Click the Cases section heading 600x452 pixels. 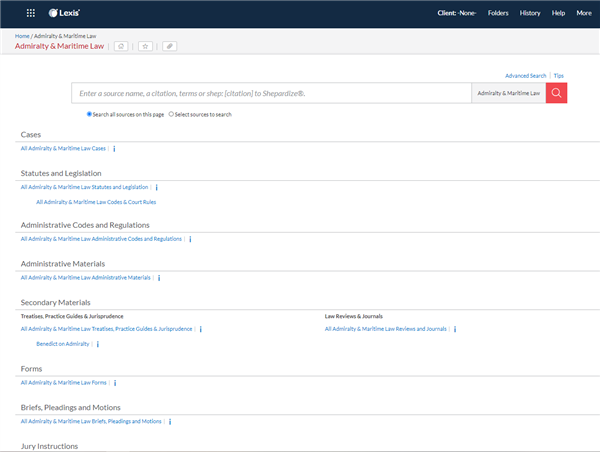click(31, 135)
